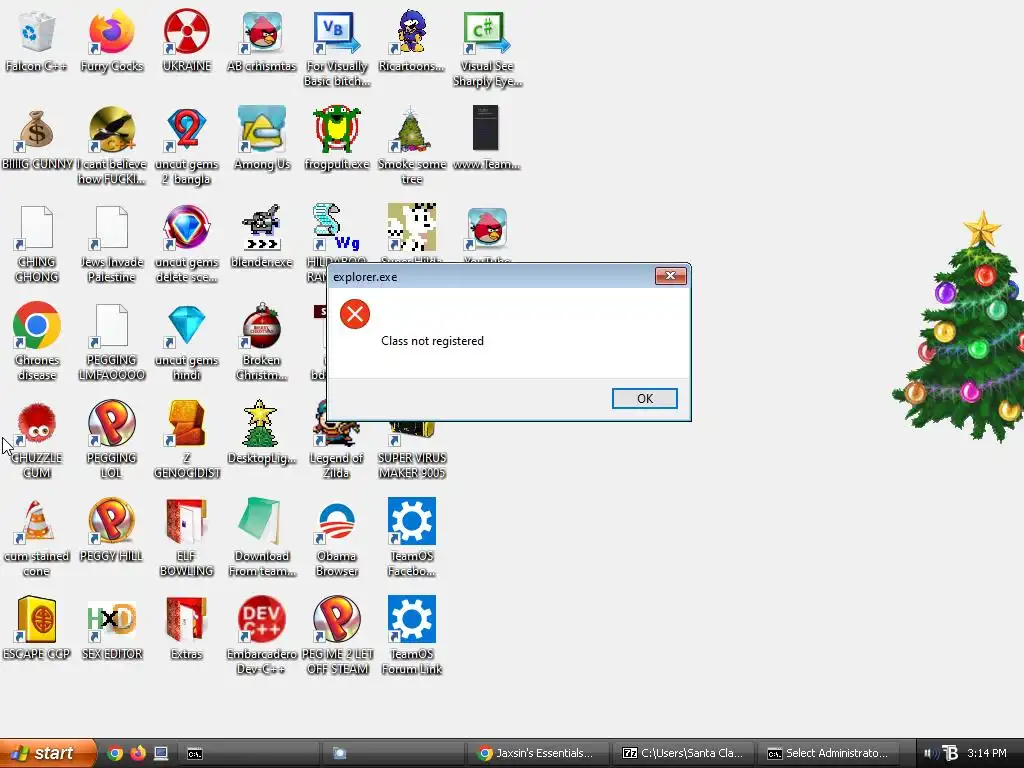Select the 'Class not registered' message text
The height and width of the screenshot is (768, 1024).
click(432, 341)
